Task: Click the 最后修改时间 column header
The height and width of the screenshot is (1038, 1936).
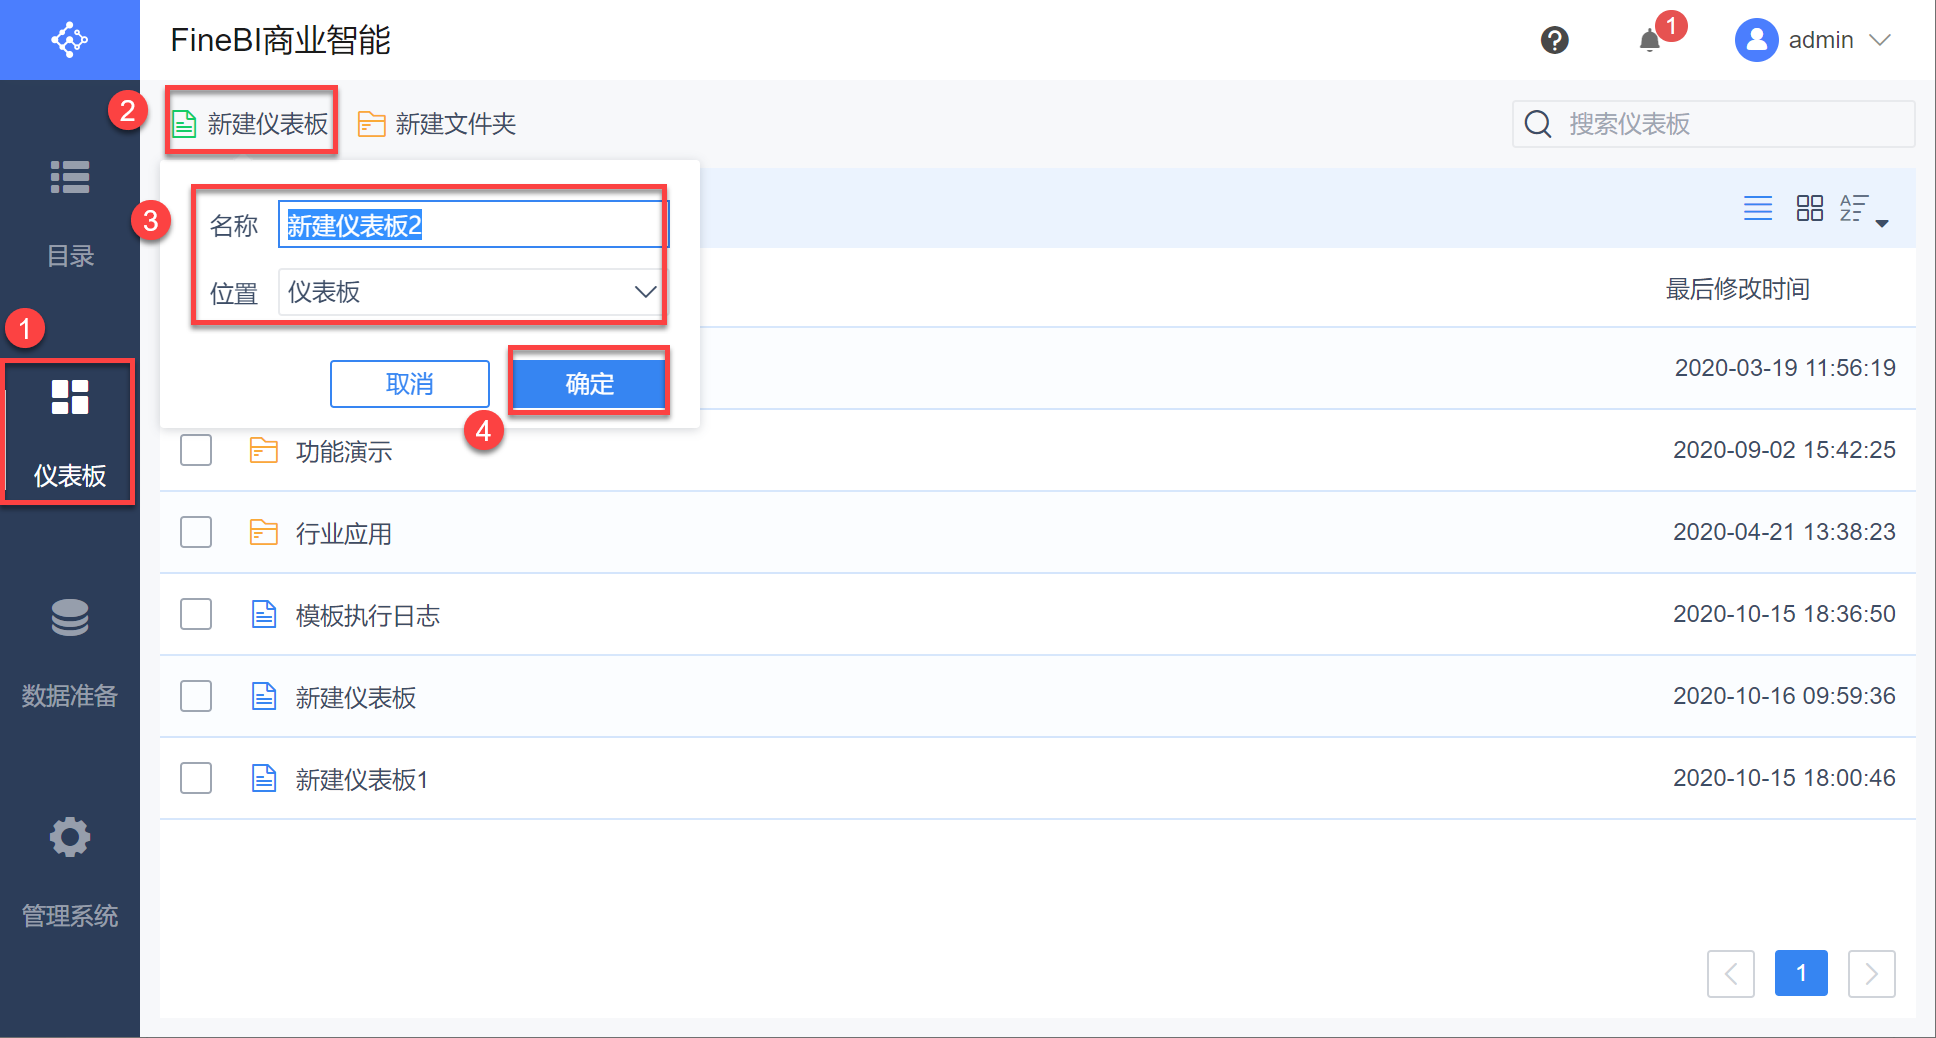Action: (1738, 289)
